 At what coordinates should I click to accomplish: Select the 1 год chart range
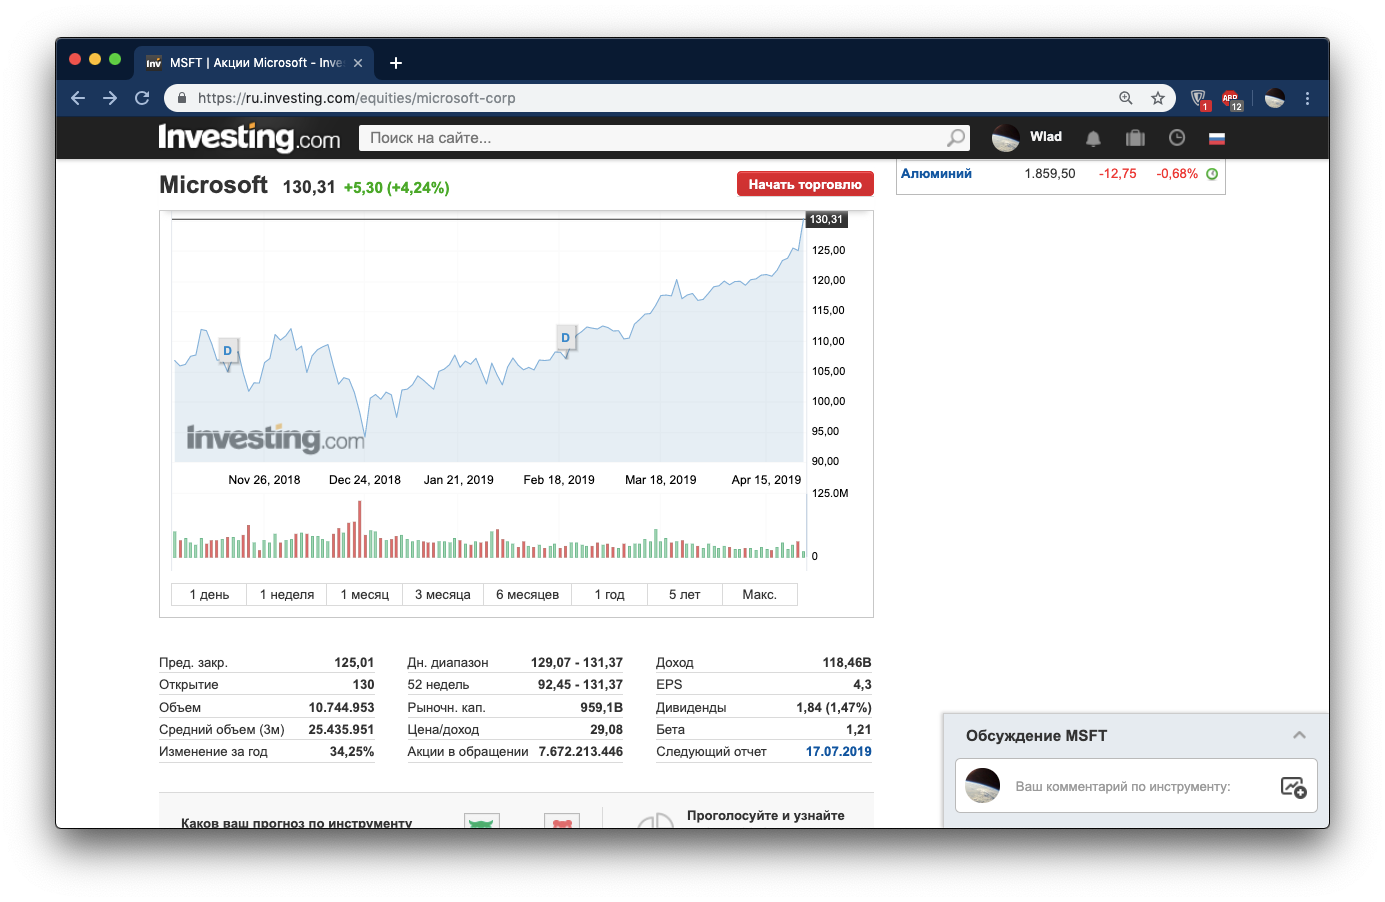(610, 594)
